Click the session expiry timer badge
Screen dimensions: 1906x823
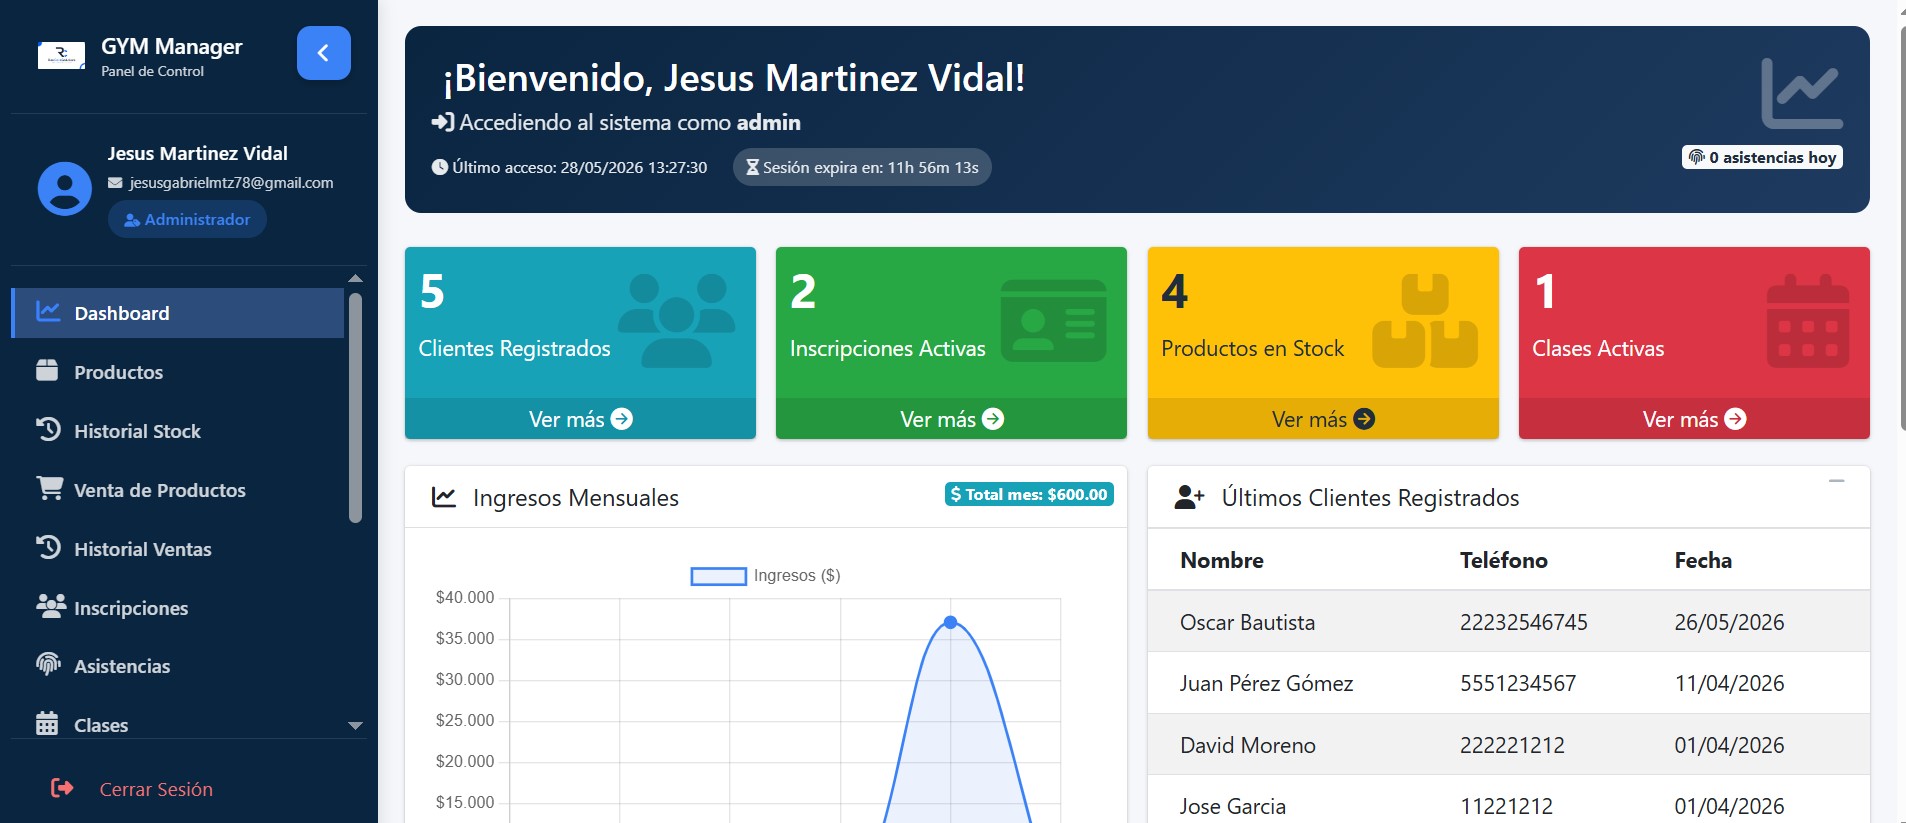862,167
